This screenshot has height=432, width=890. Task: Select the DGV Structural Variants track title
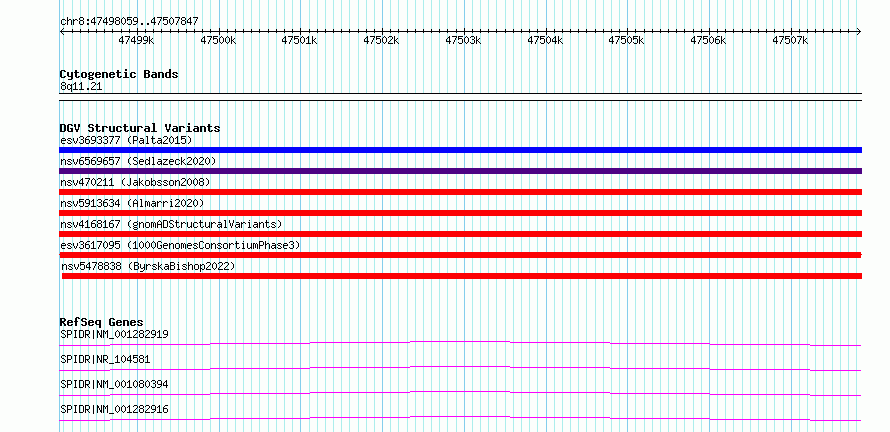[x=140, y=128]
